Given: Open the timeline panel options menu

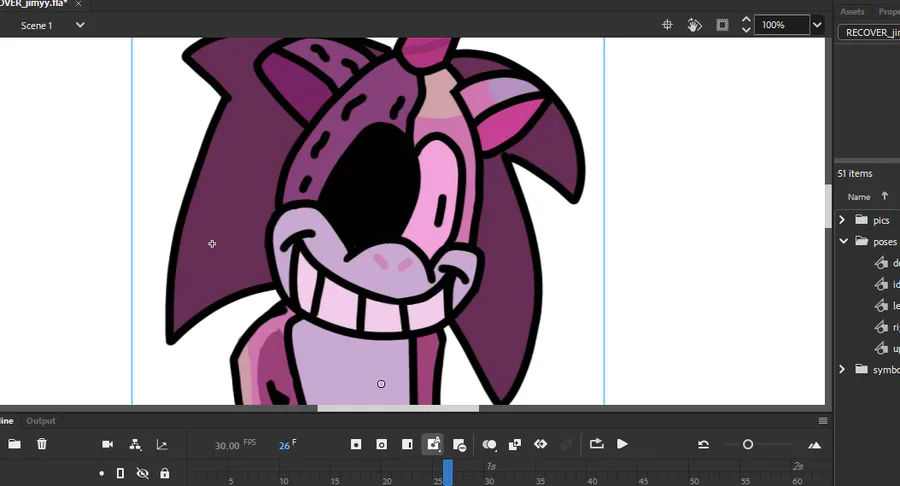Looking at the screenshot, I should 823,421.
